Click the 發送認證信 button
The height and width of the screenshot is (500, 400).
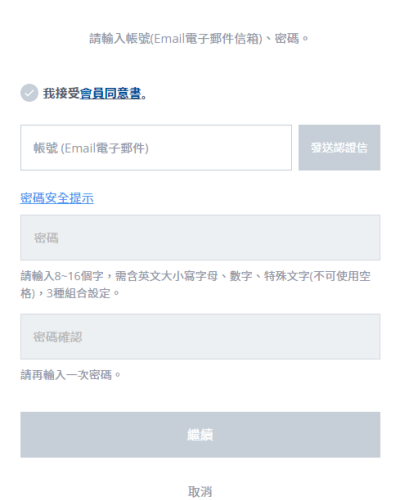click(339, 148)
